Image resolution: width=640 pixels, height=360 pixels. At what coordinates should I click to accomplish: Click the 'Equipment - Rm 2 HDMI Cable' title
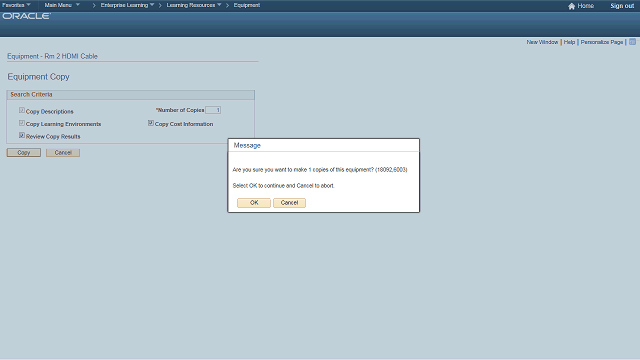[52, 56]
